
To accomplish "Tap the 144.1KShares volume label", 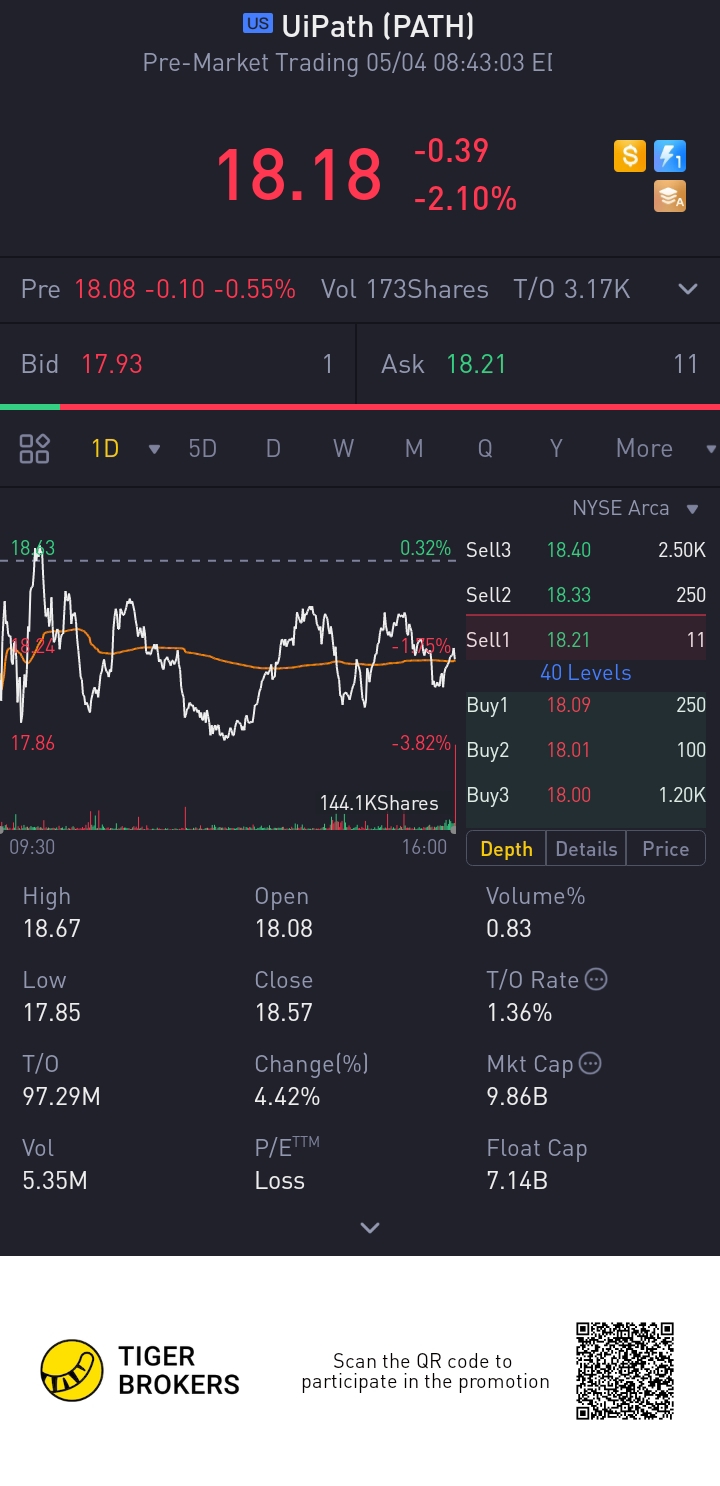I will point(379,803).
